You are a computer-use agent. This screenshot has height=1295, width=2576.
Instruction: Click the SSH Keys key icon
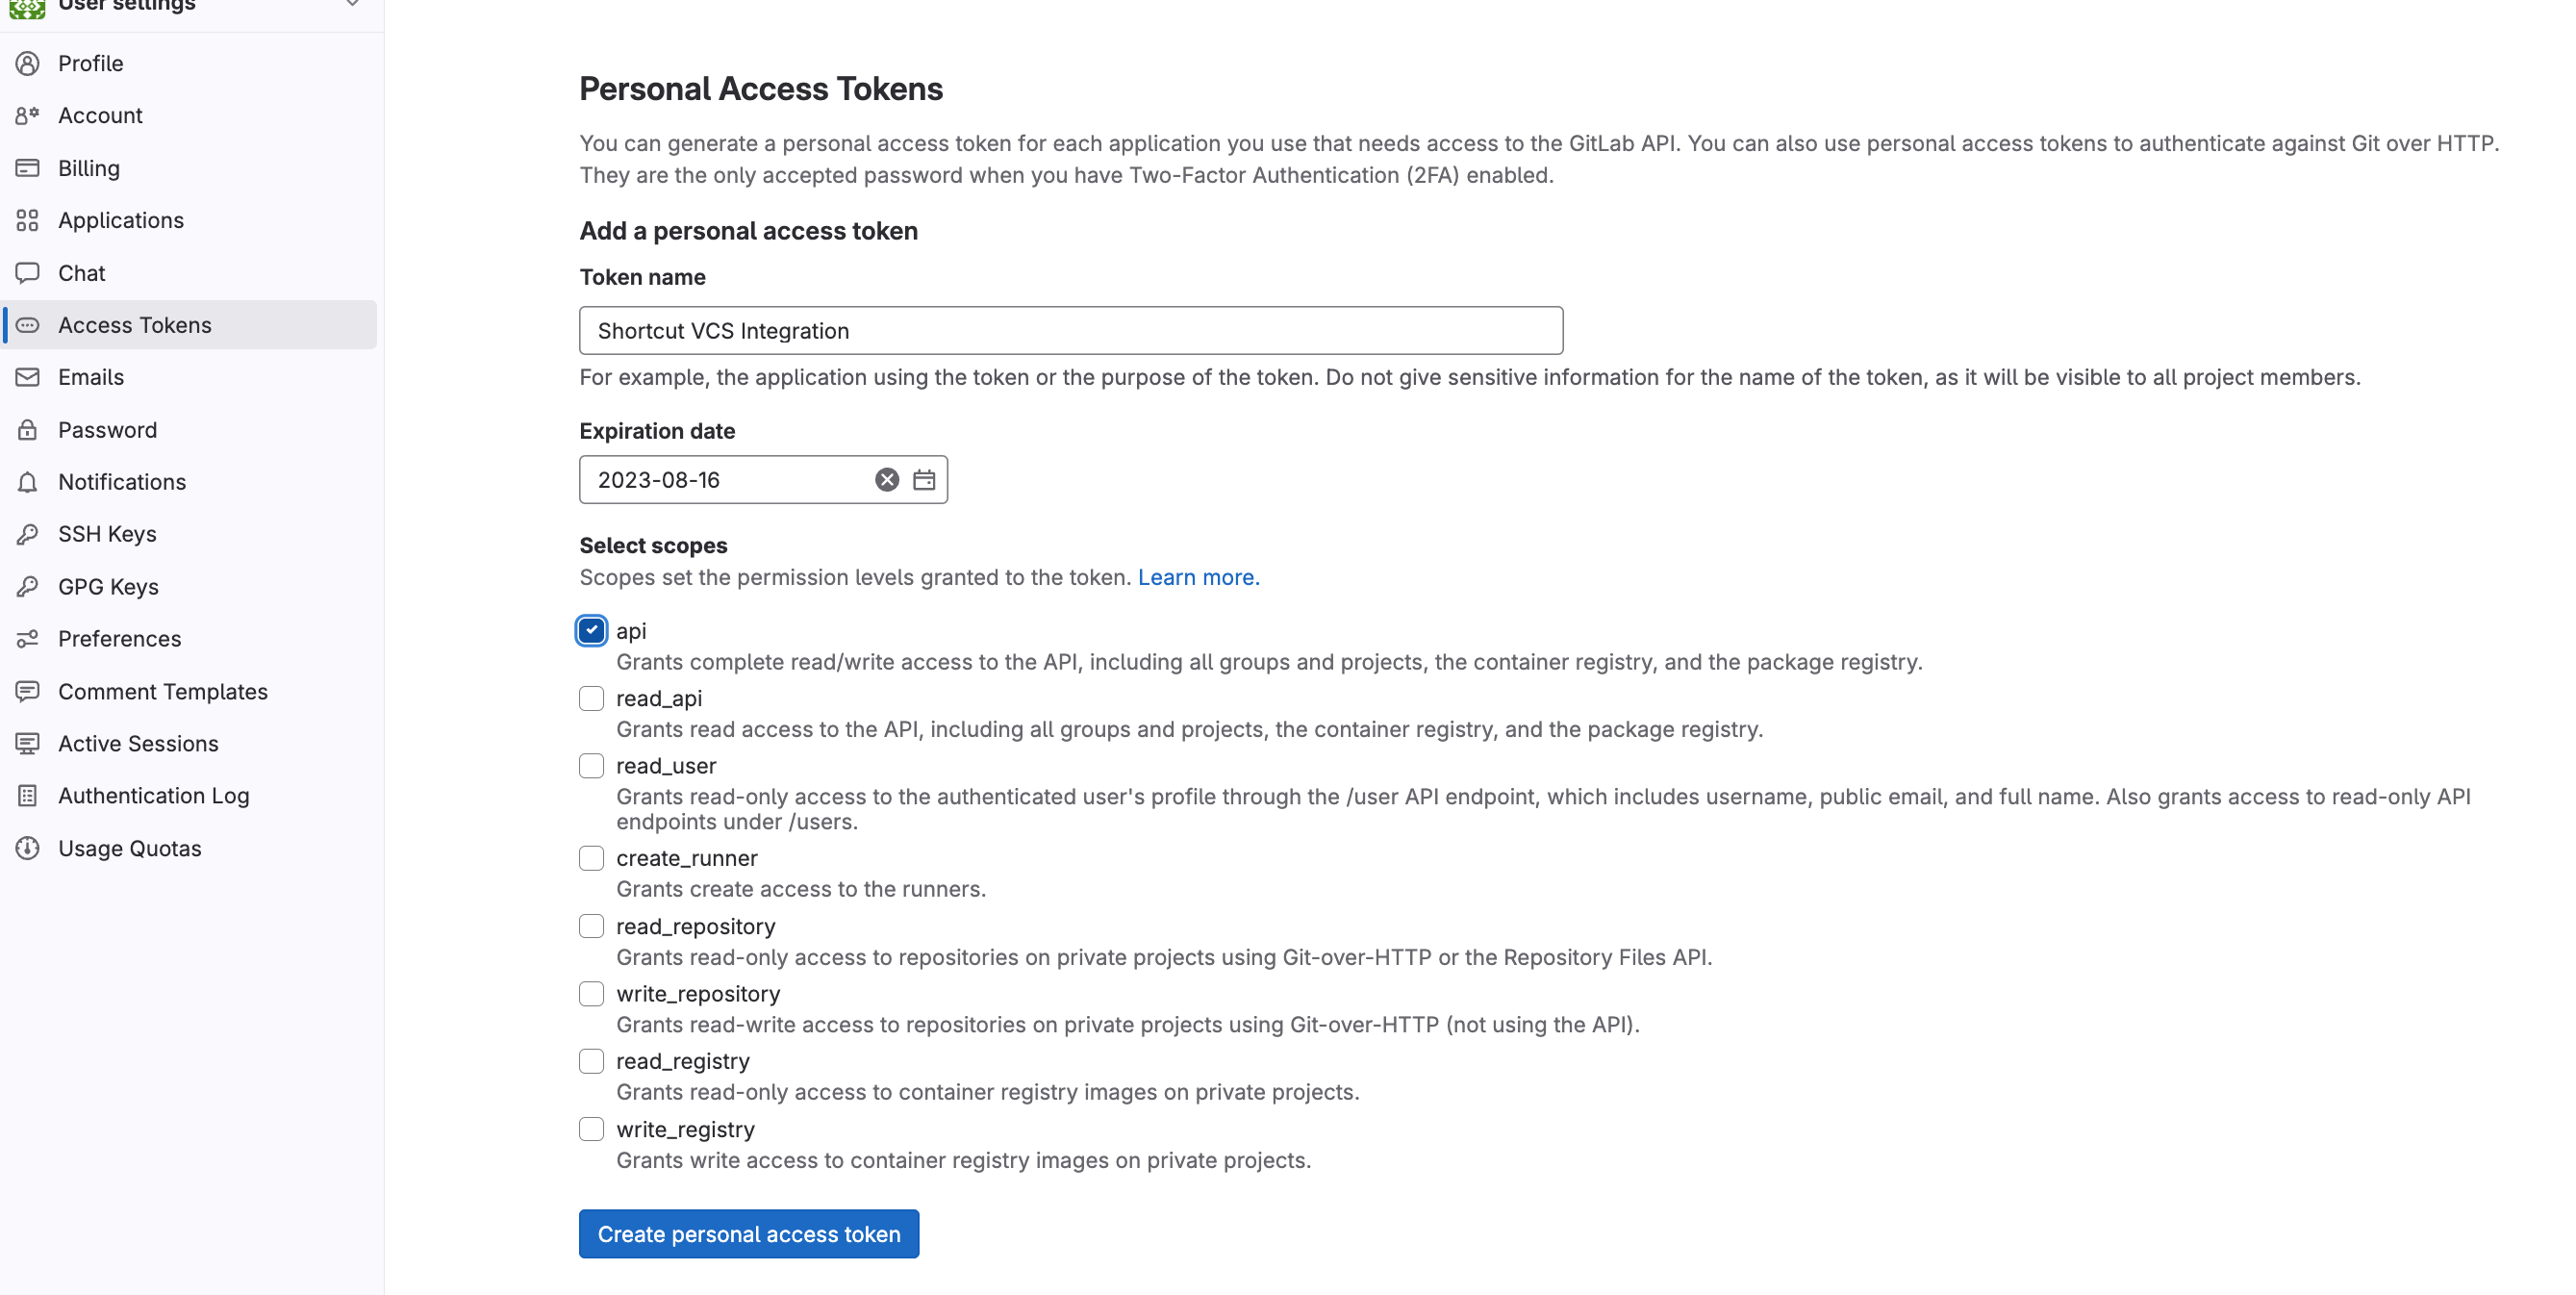click(x=28, y=534)
